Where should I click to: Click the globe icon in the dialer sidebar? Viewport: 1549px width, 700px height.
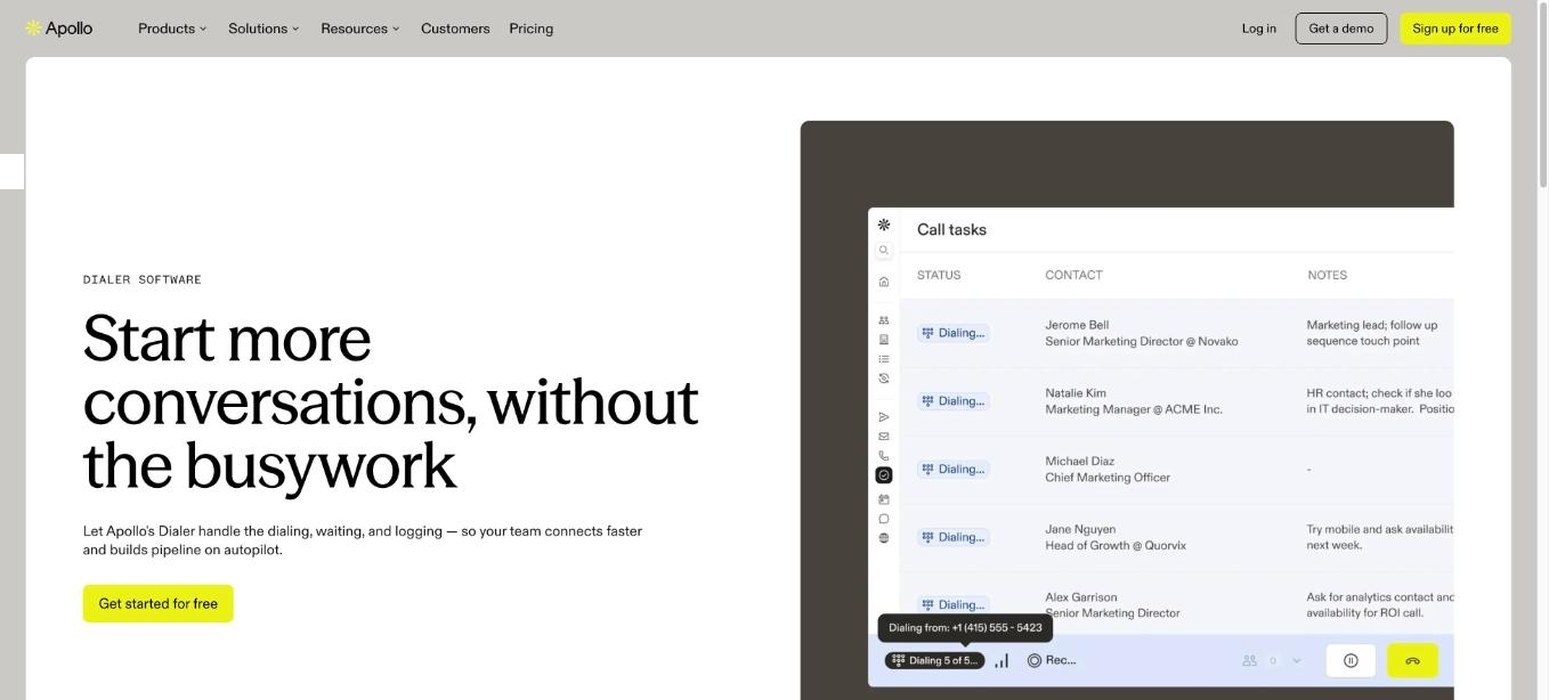tap(884, 538)
